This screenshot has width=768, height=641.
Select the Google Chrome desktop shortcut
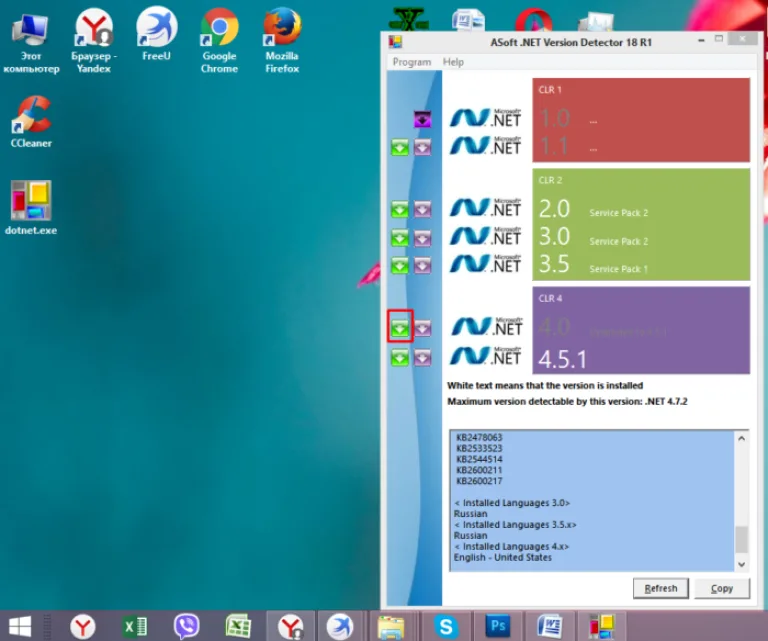[219, 41]
